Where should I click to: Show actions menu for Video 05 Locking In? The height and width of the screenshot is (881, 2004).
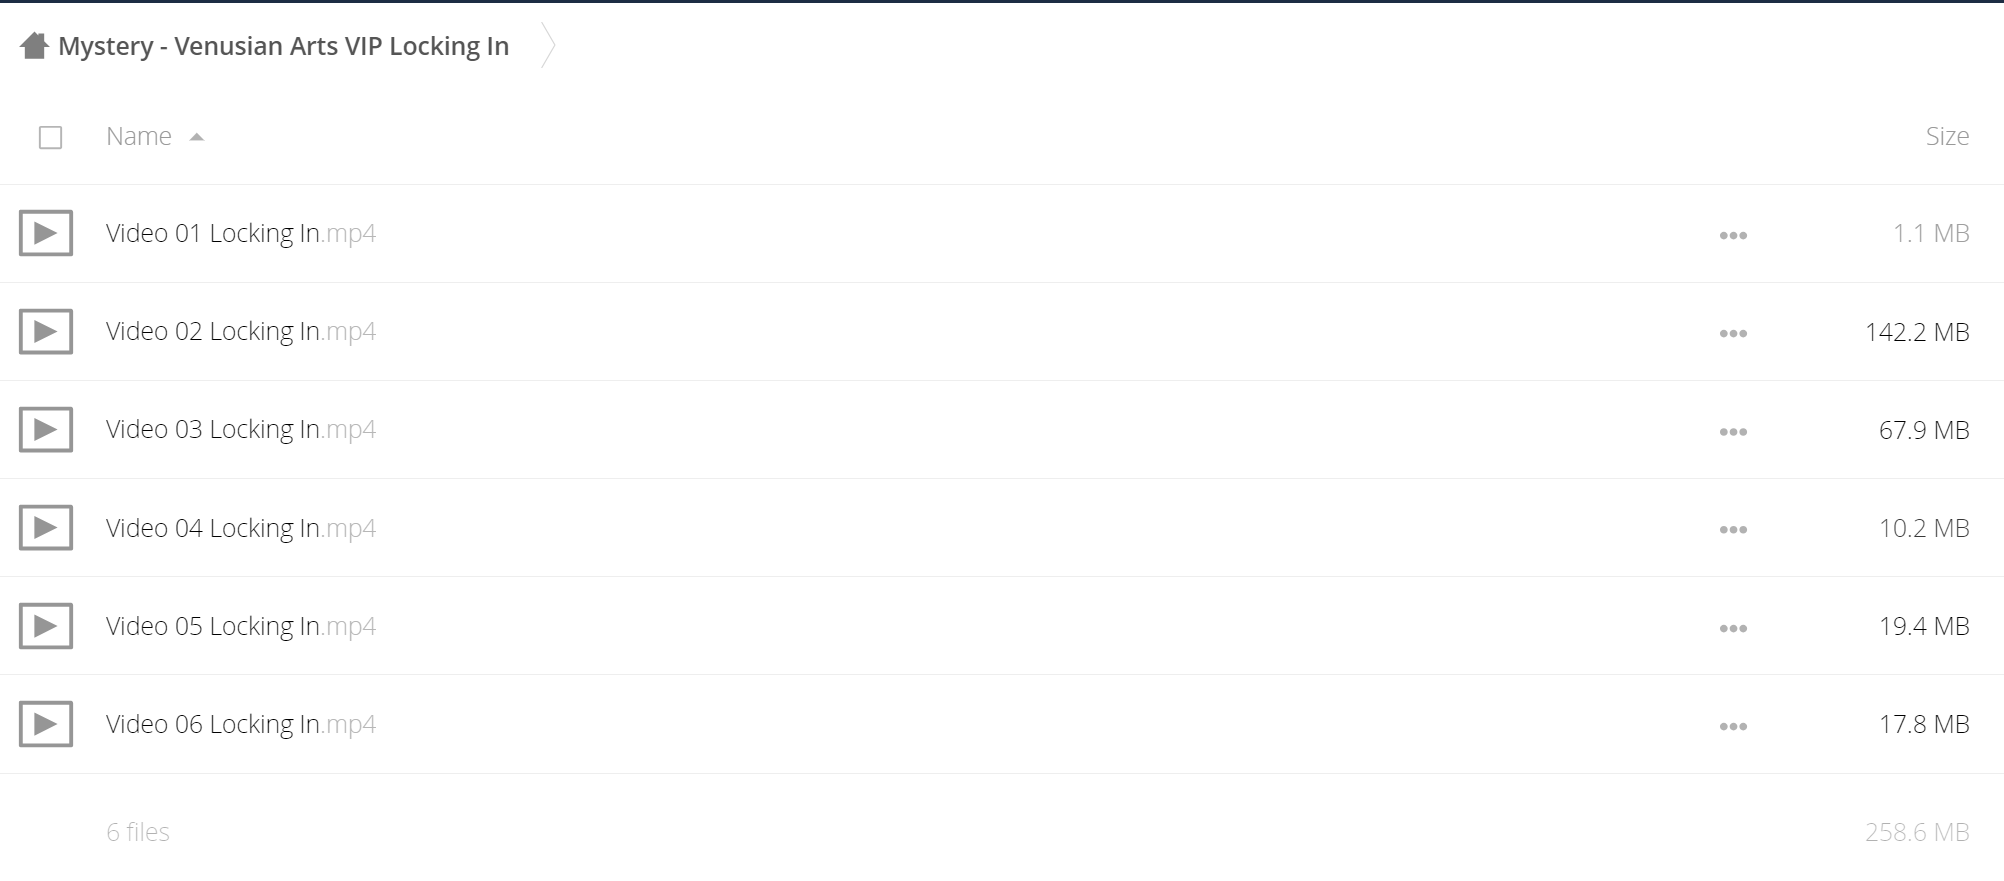pyautogui.click(x=1733, y=628)
